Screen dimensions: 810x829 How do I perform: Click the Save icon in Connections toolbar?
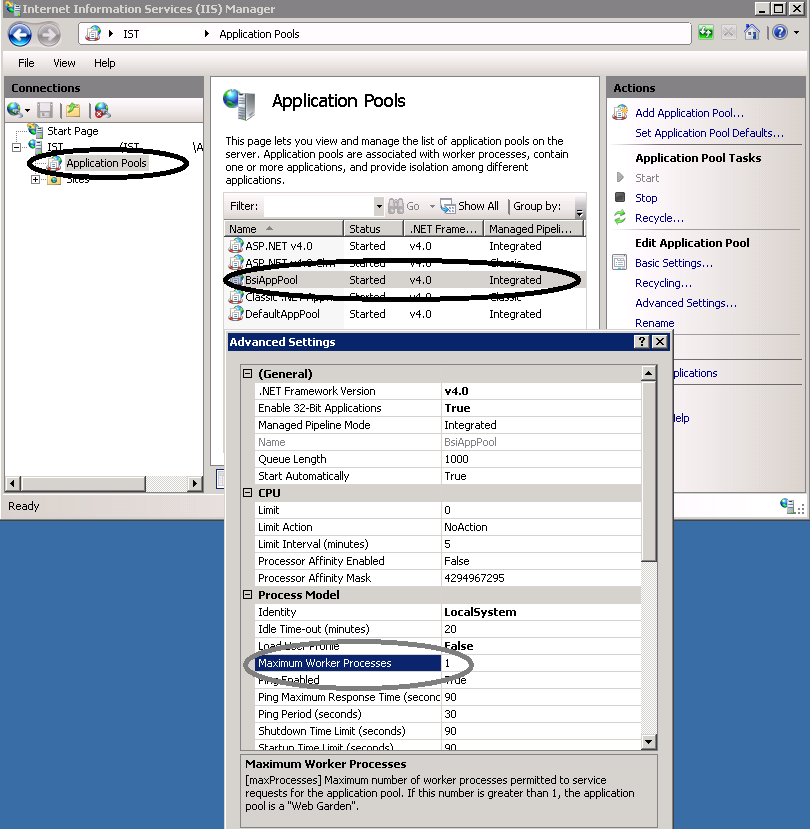click(x=44, y=110)
